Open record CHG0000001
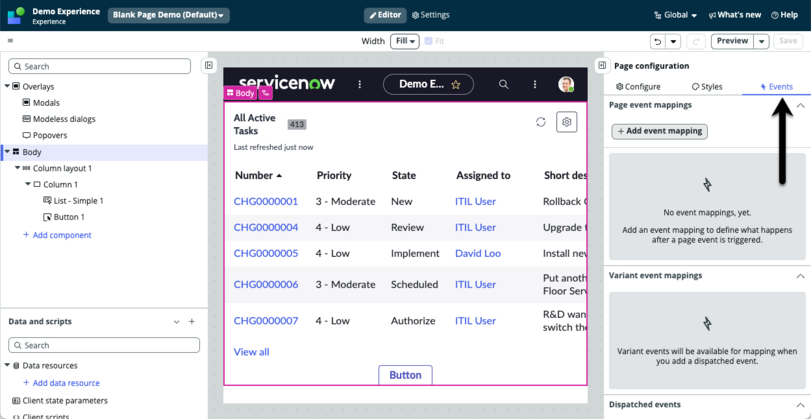 coord(266,201)
